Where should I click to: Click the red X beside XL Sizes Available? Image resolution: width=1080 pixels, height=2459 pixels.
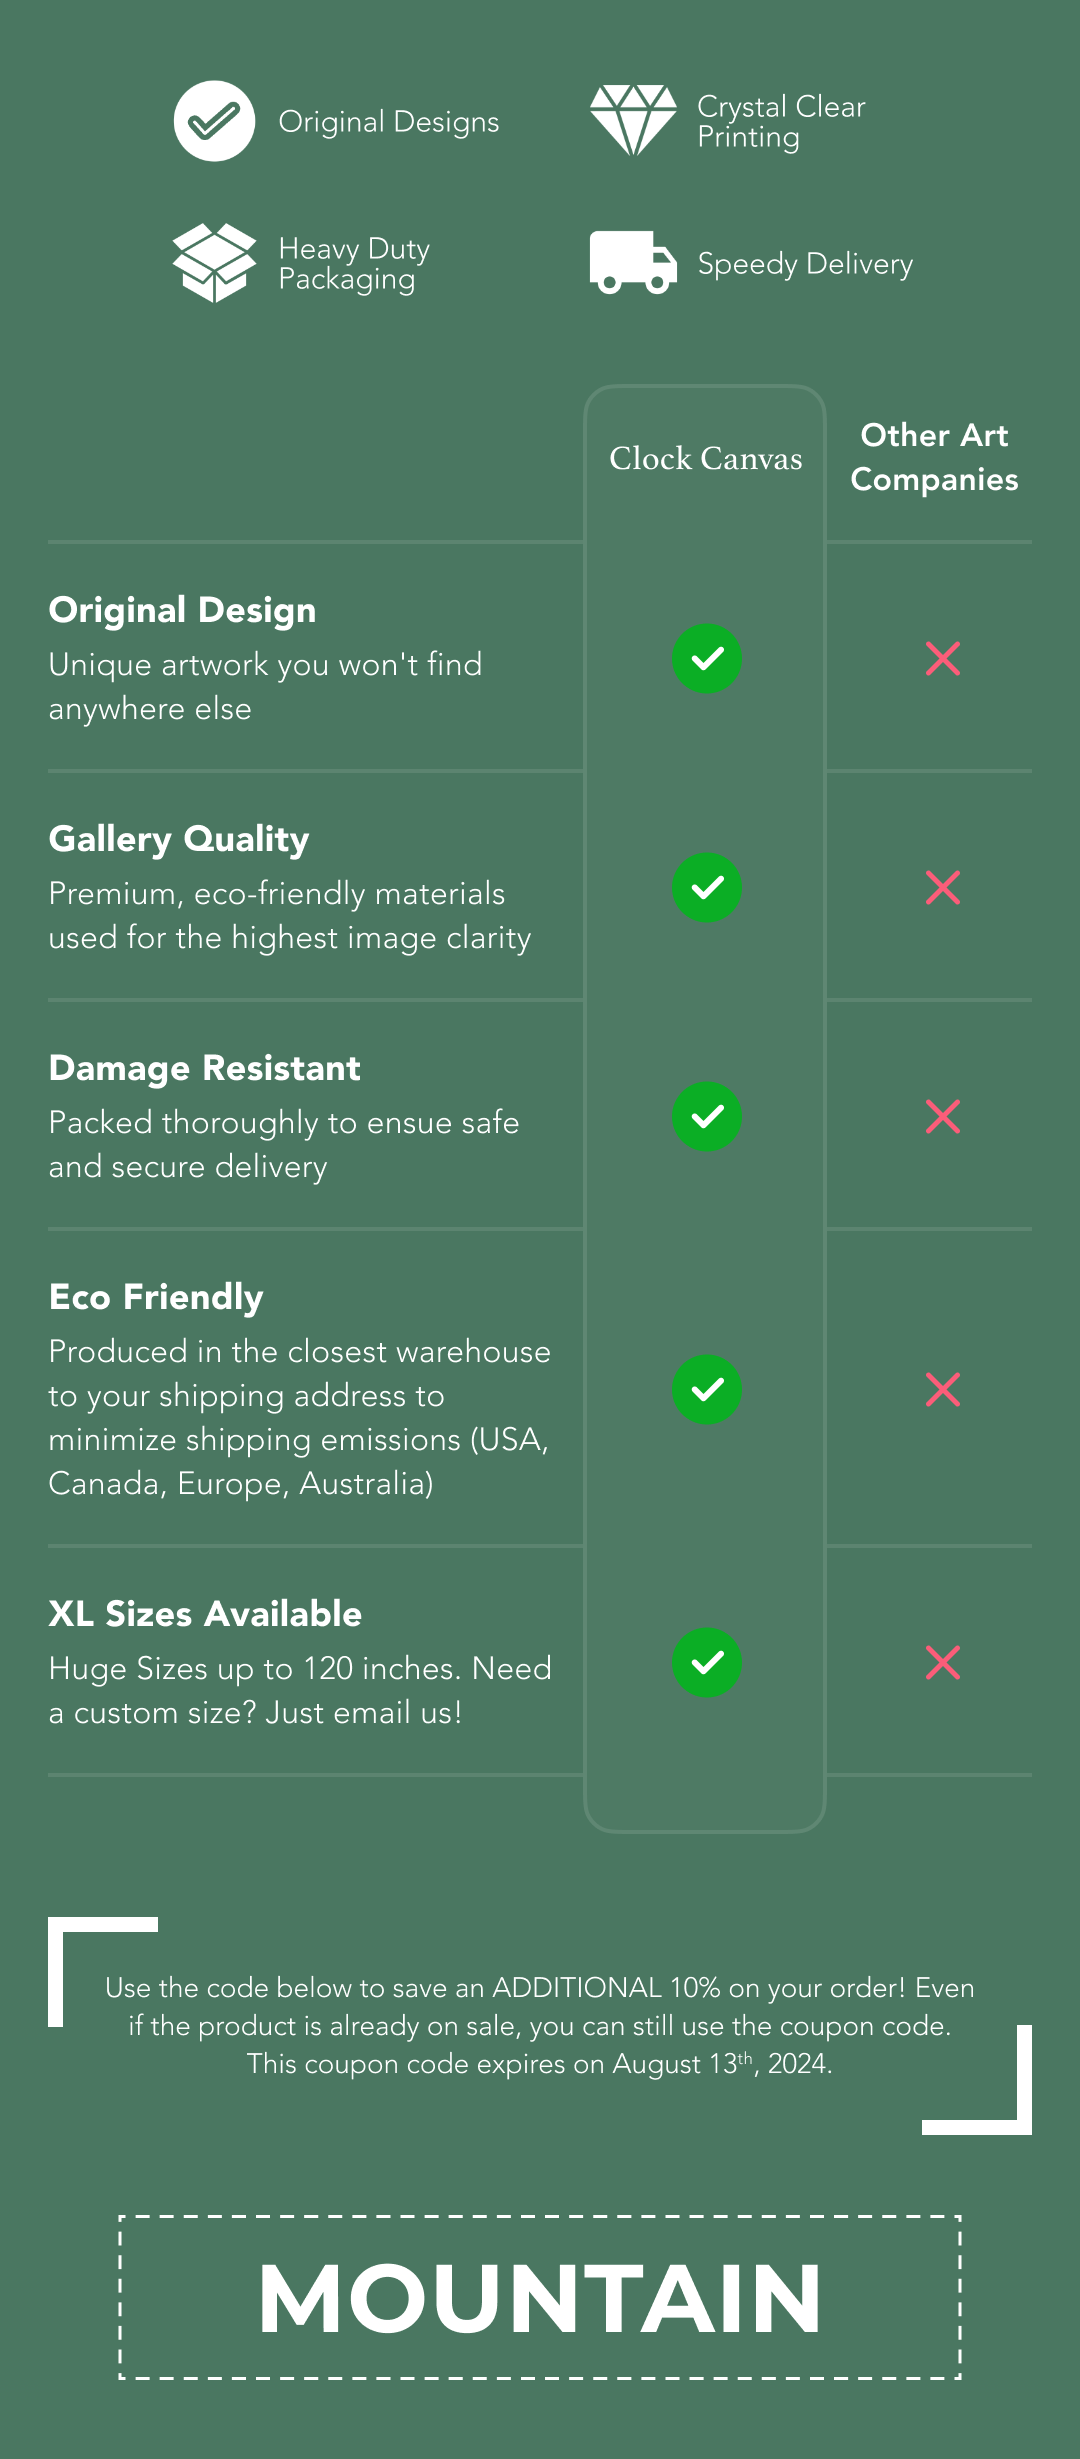[x=943, y=1663]
